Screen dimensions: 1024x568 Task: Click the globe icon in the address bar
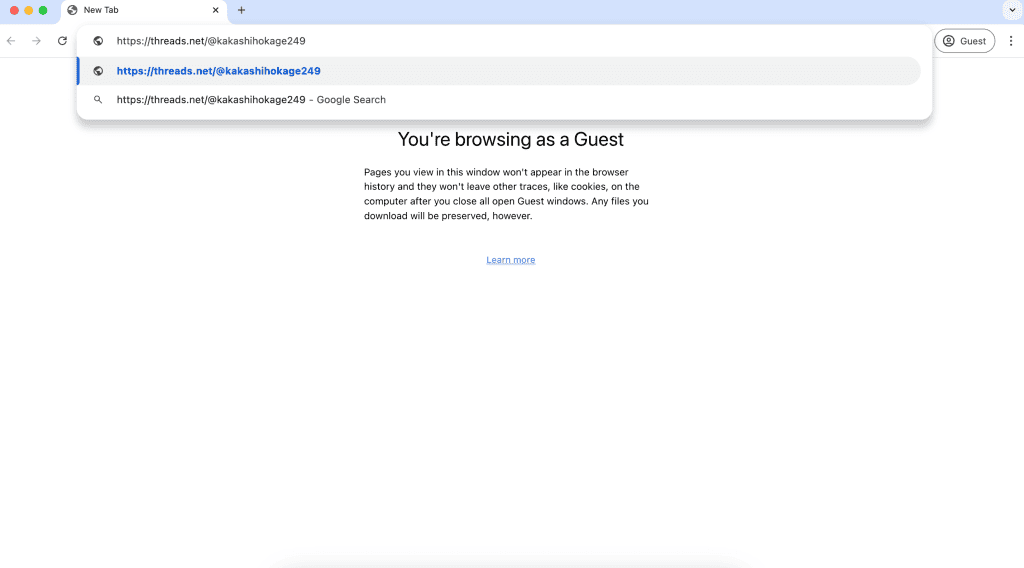(x=98, y=41)
